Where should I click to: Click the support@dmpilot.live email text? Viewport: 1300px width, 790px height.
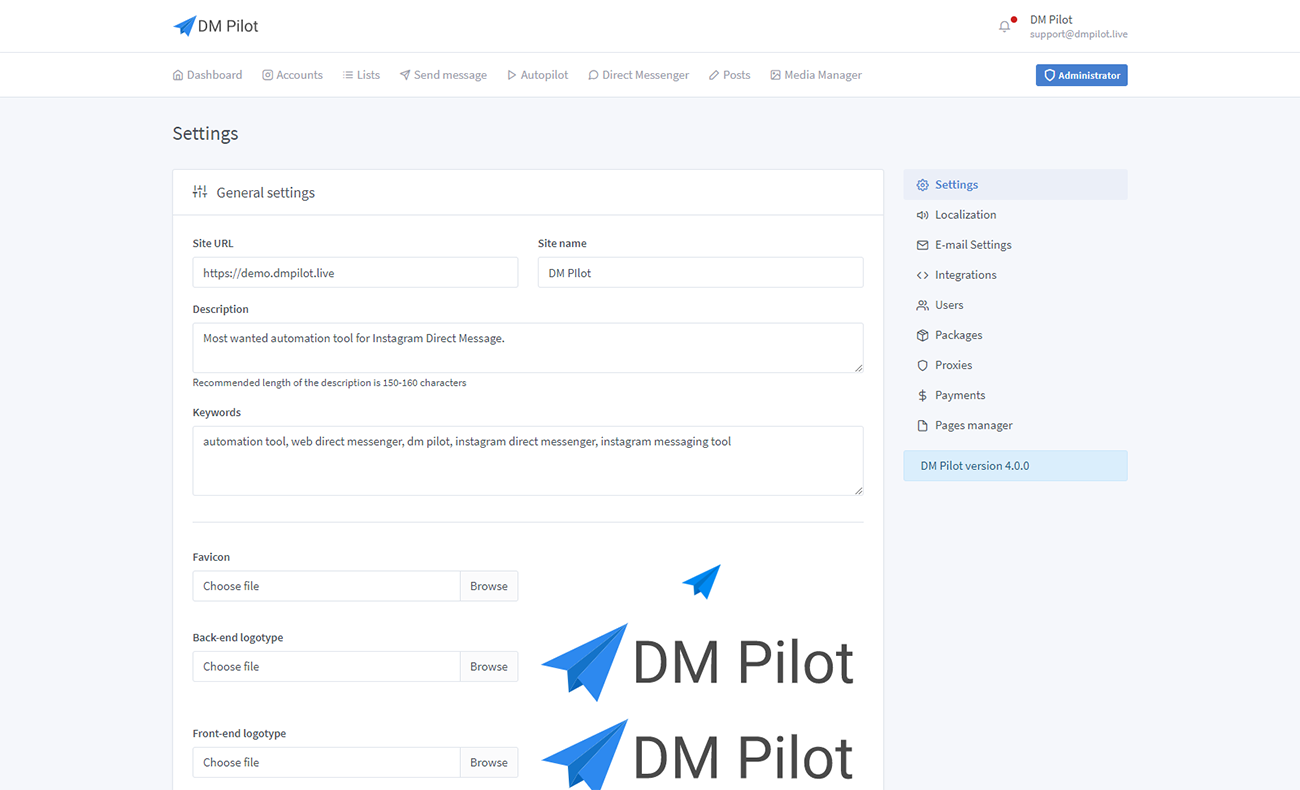click(1079, 34)
